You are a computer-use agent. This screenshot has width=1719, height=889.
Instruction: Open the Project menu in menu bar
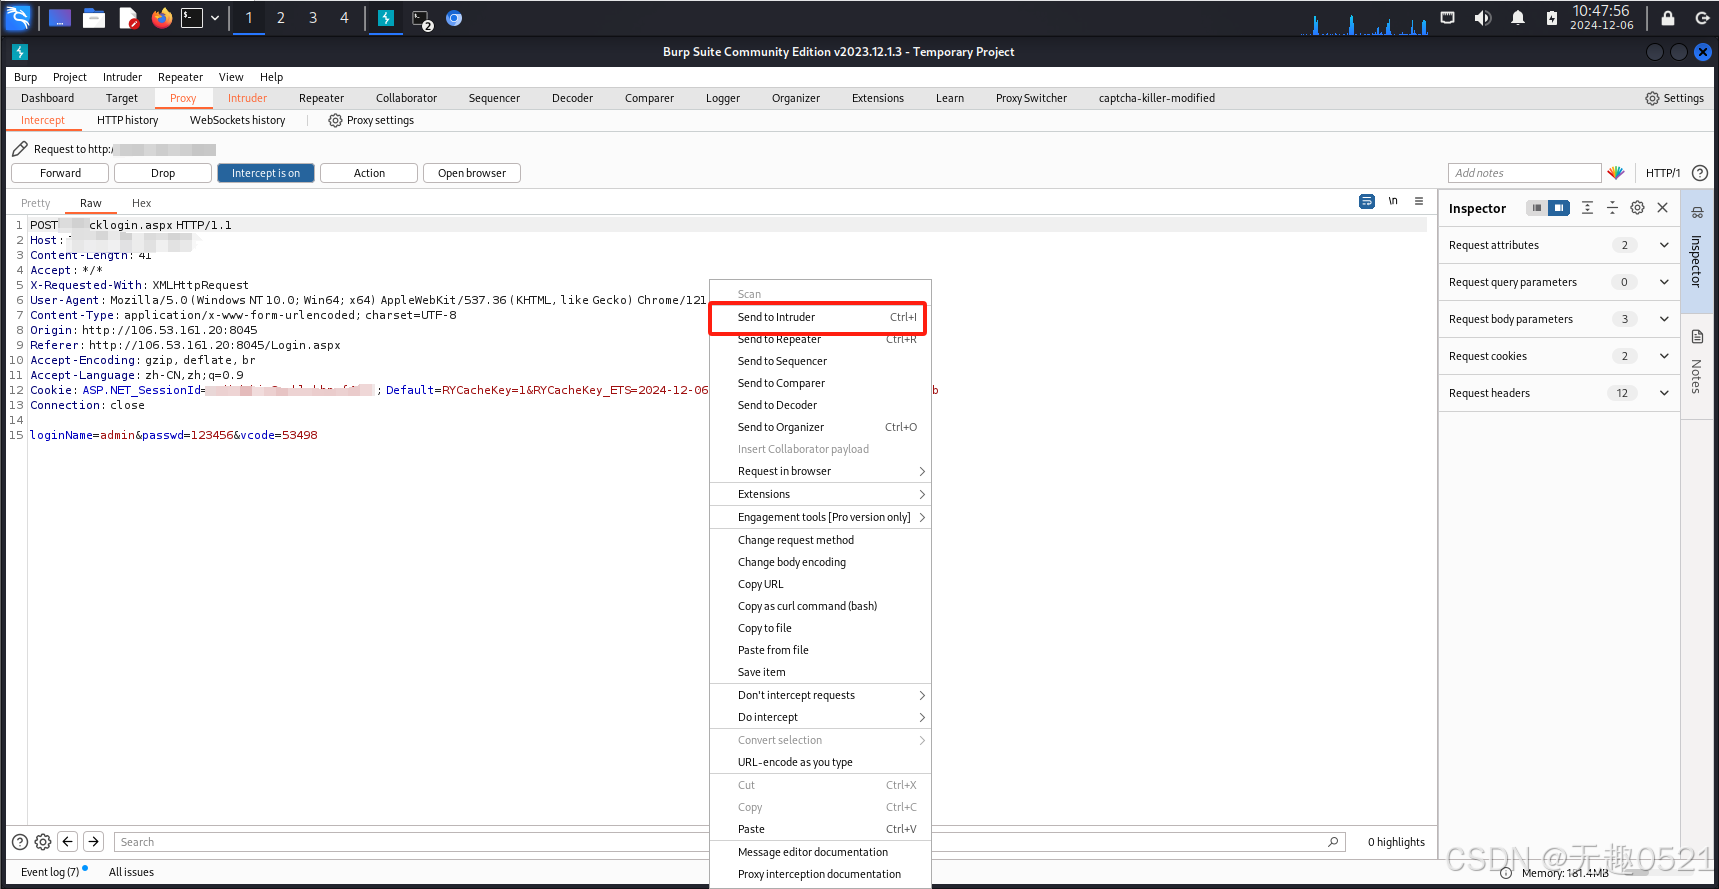click(70, 77)
